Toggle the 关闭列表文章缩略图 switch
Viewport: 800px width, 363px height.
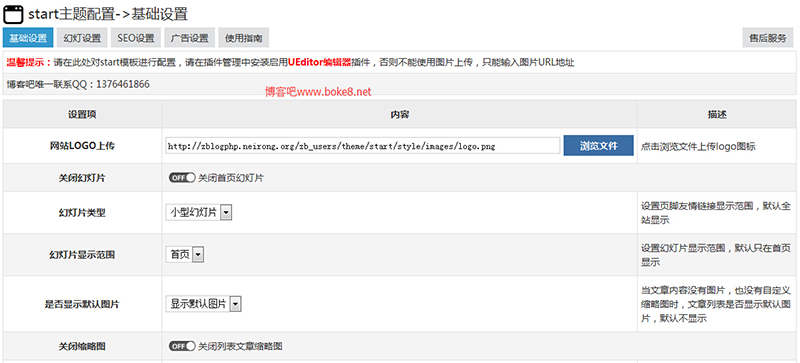[182, 346]
